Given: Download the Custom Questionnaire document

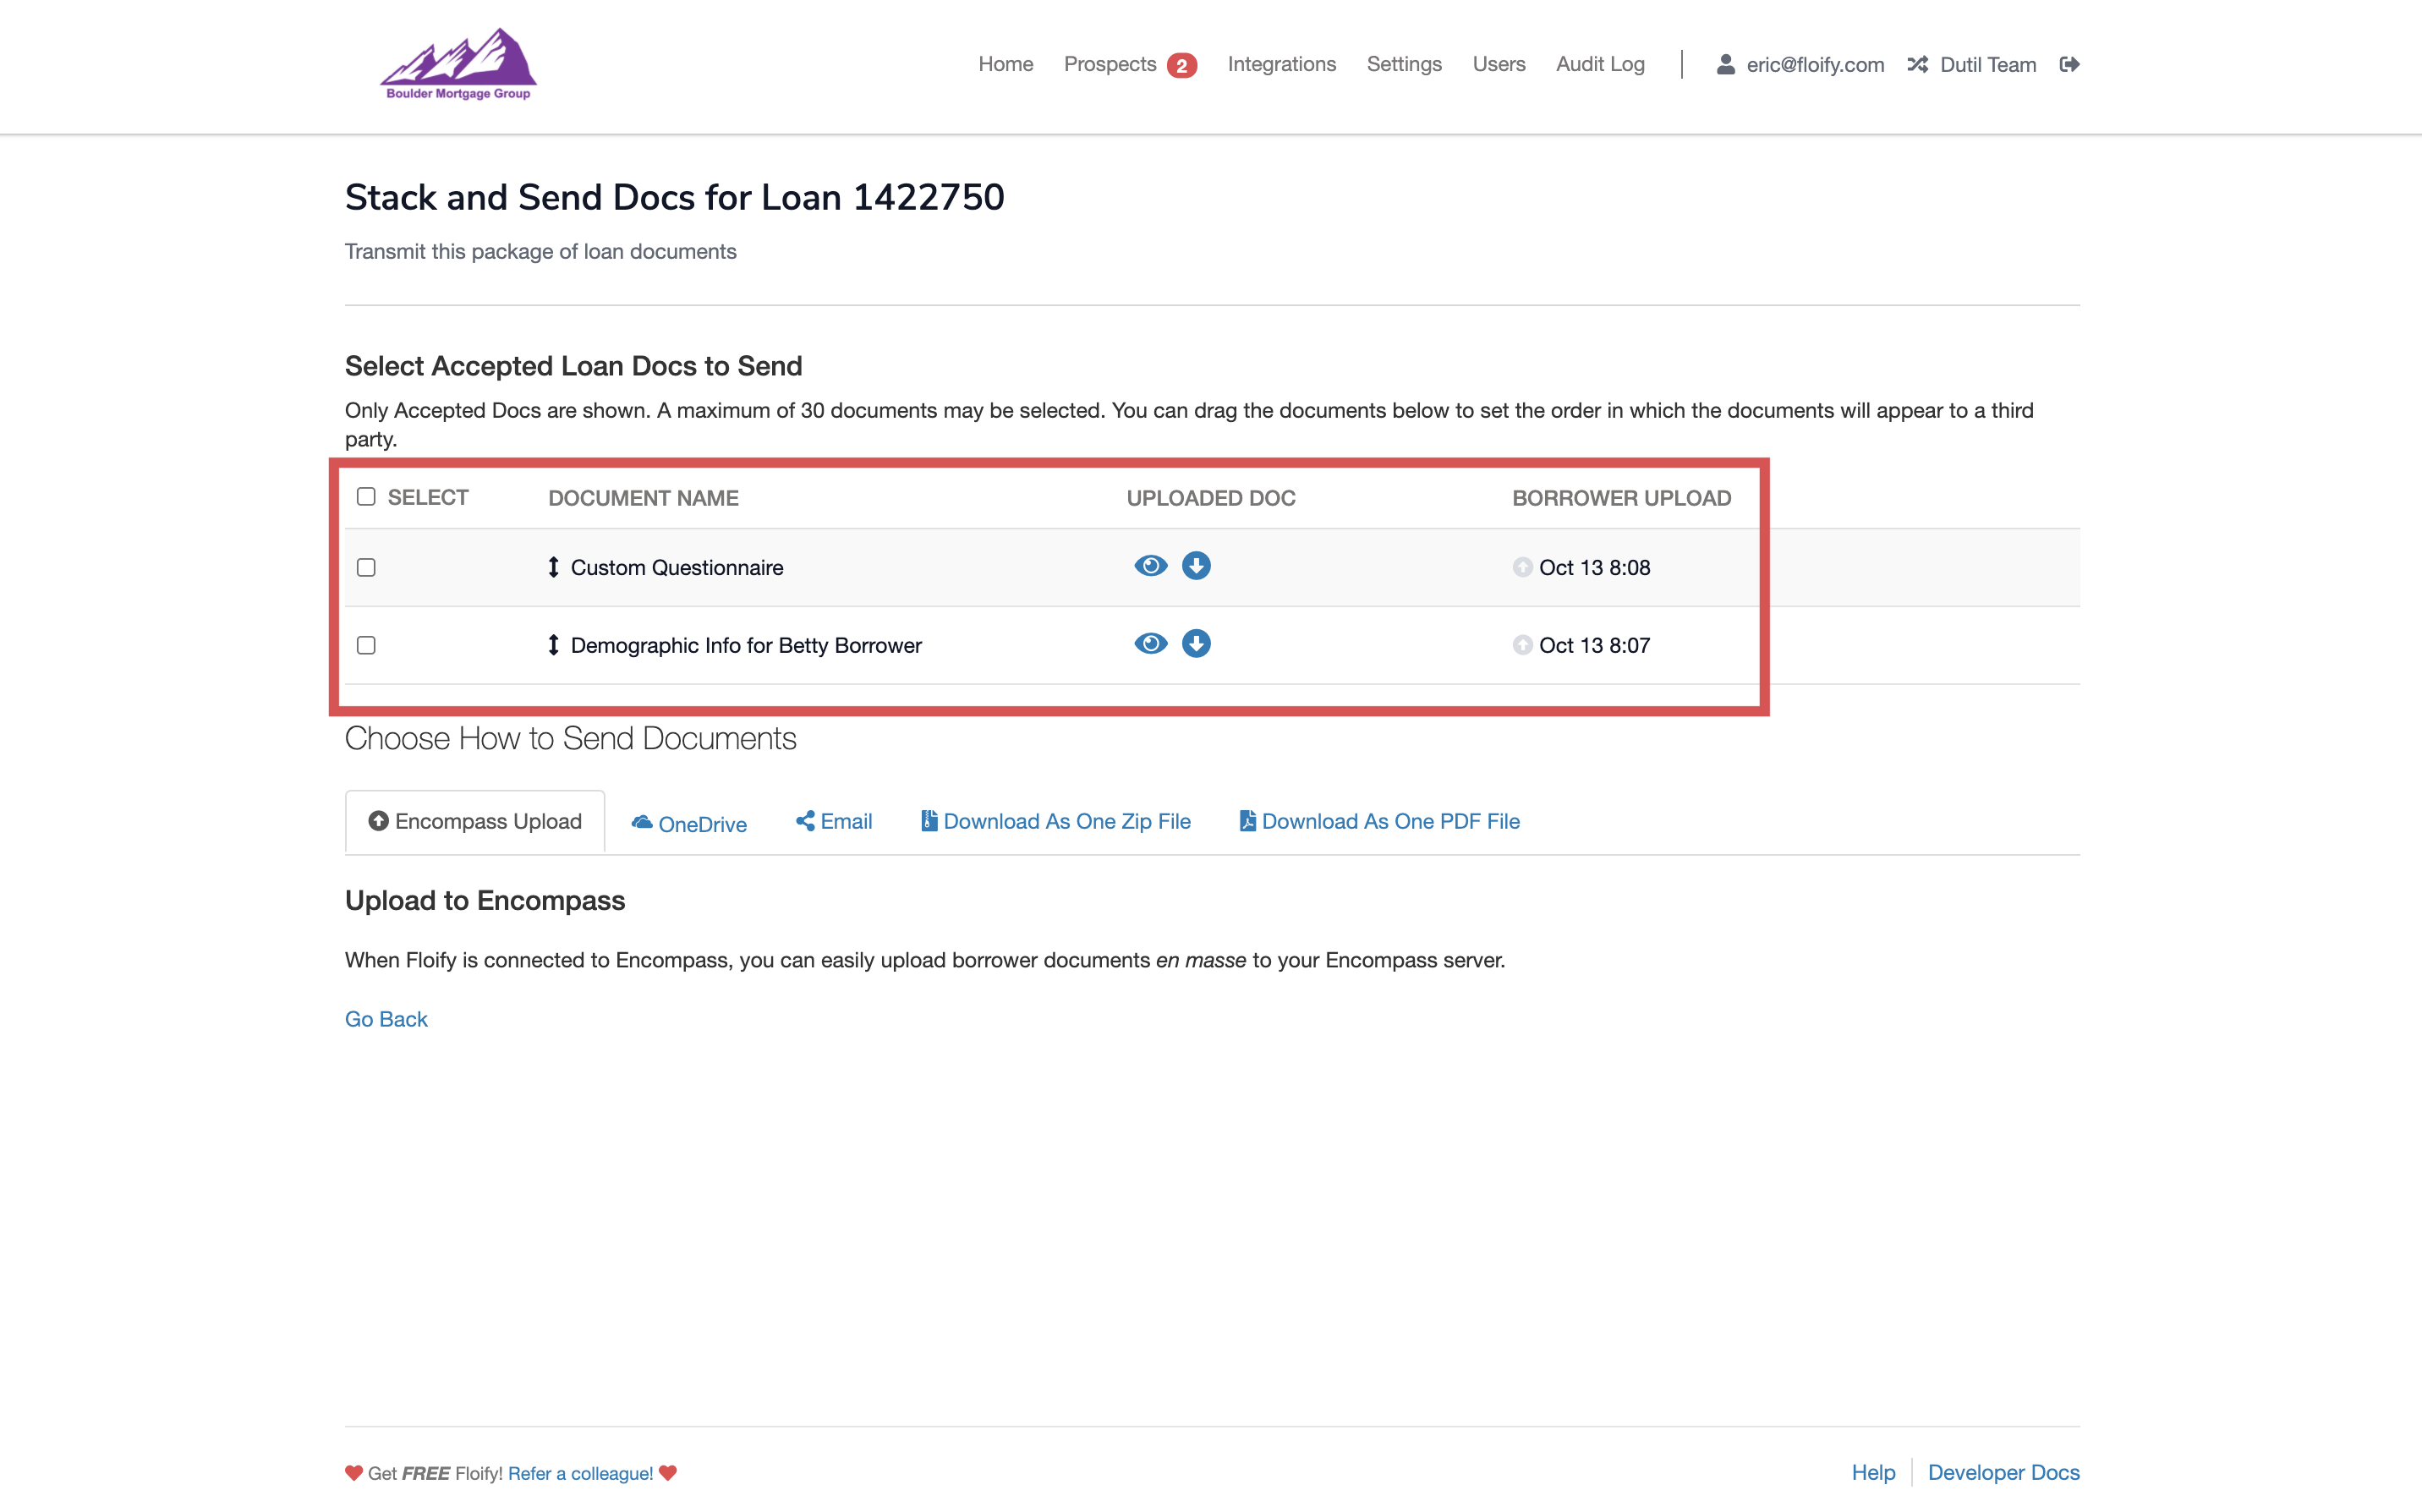Looking at the screenshot, I should pyautogui.click(x=1196, y=566).
